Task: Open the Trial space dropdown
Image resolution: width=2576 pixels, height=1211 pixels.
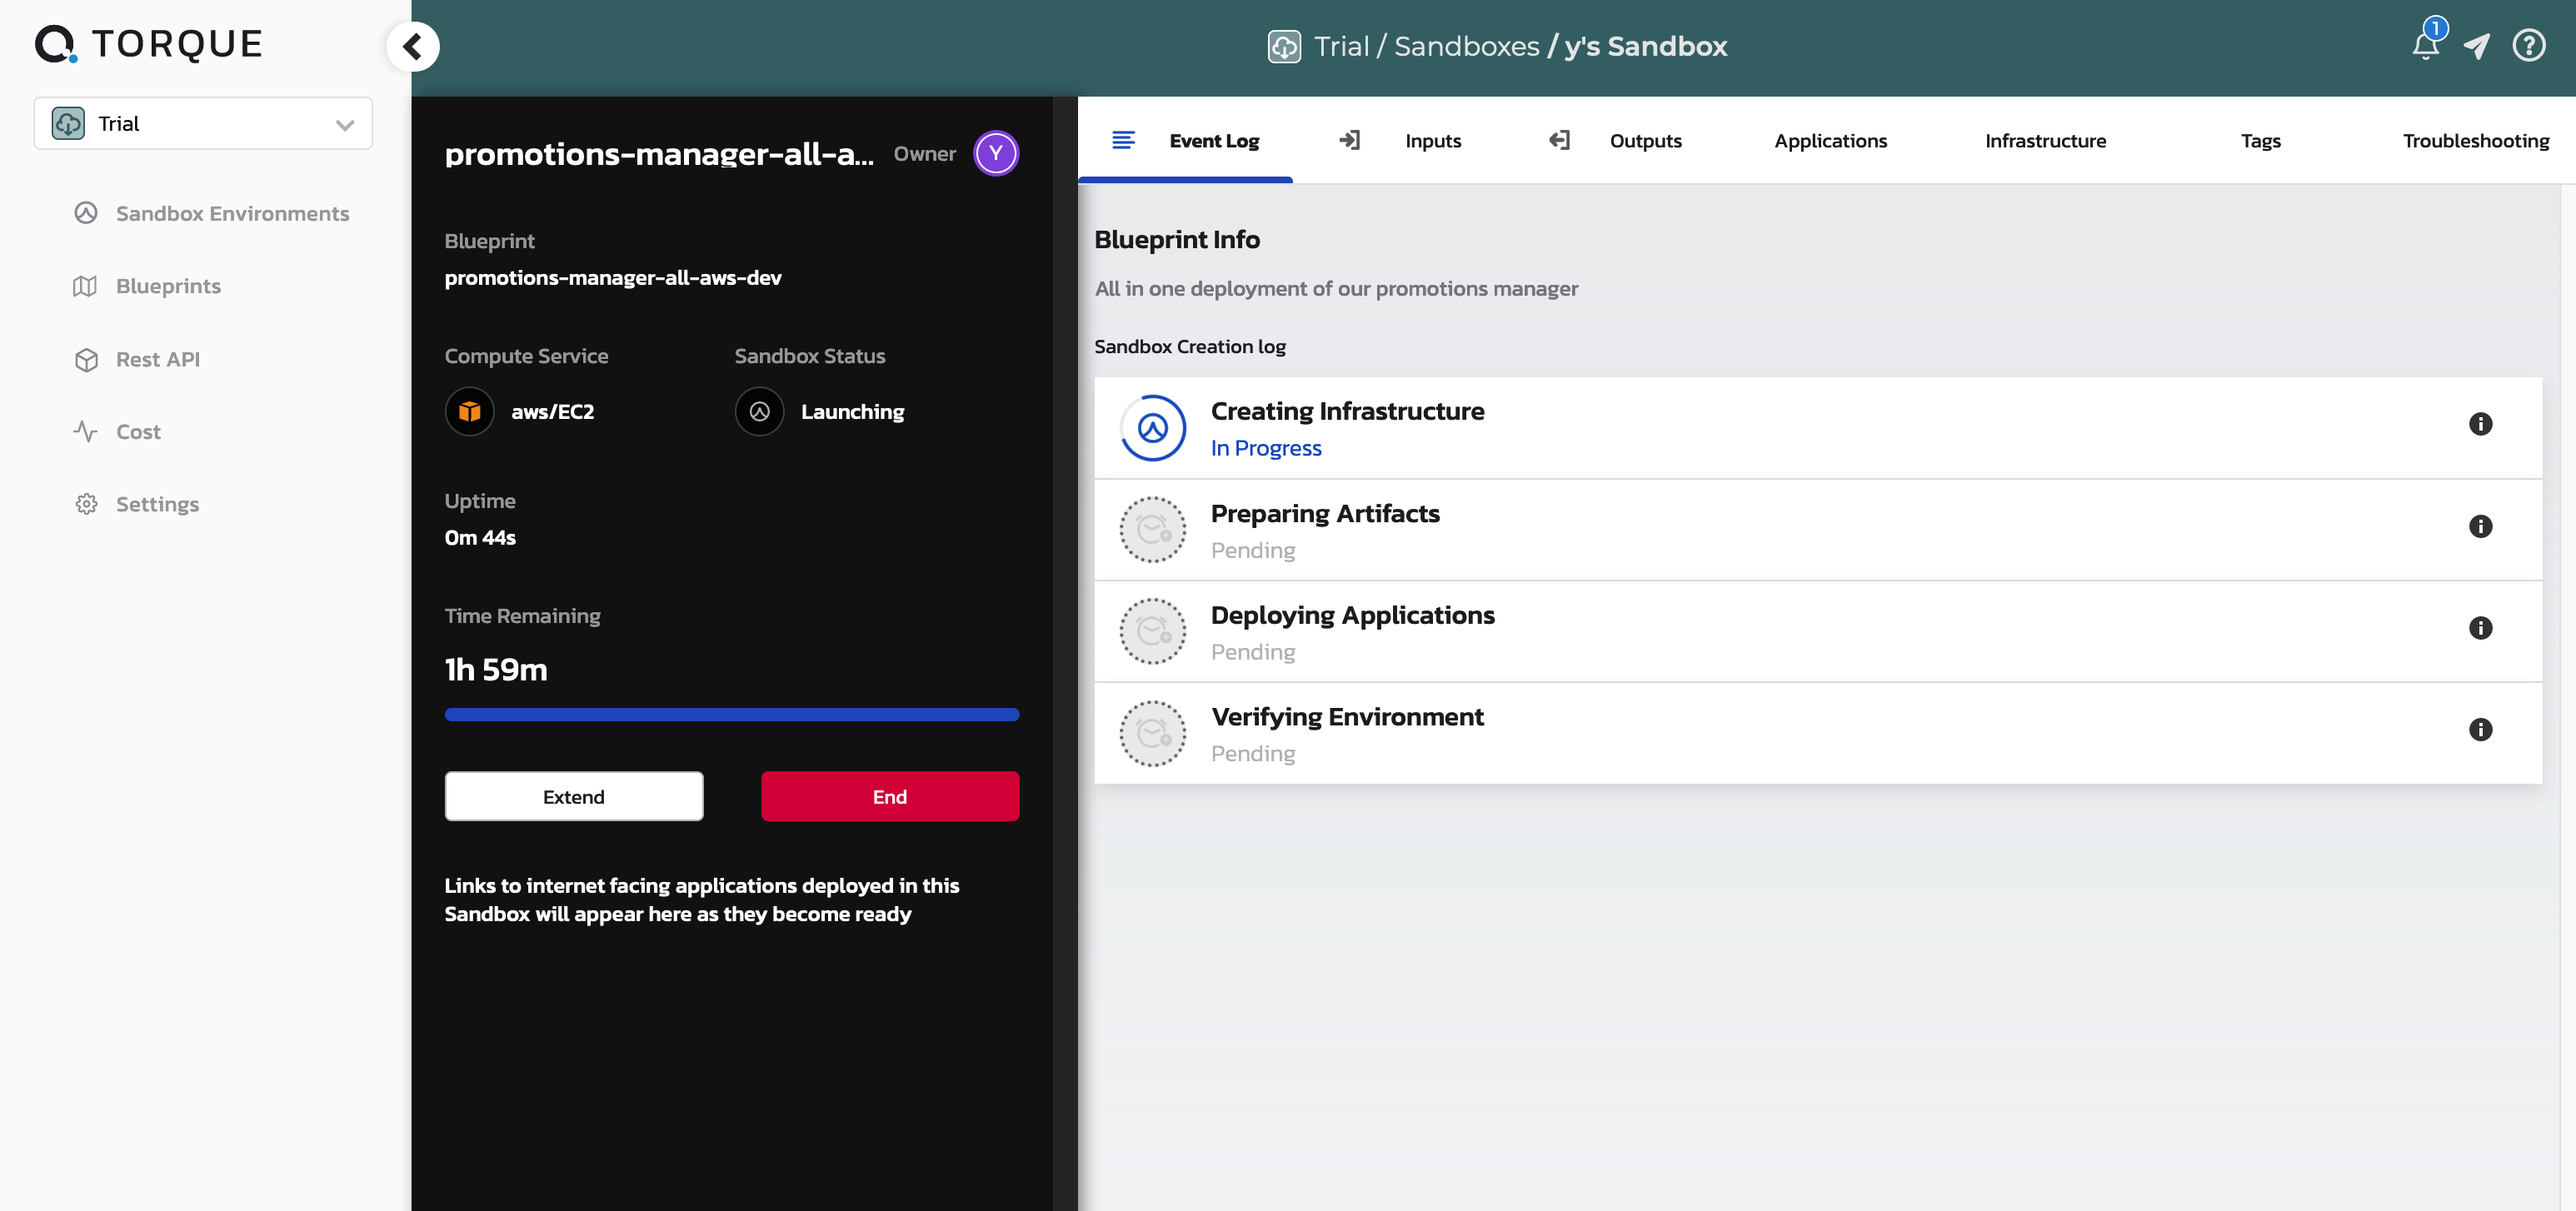Action: [203, 123]
